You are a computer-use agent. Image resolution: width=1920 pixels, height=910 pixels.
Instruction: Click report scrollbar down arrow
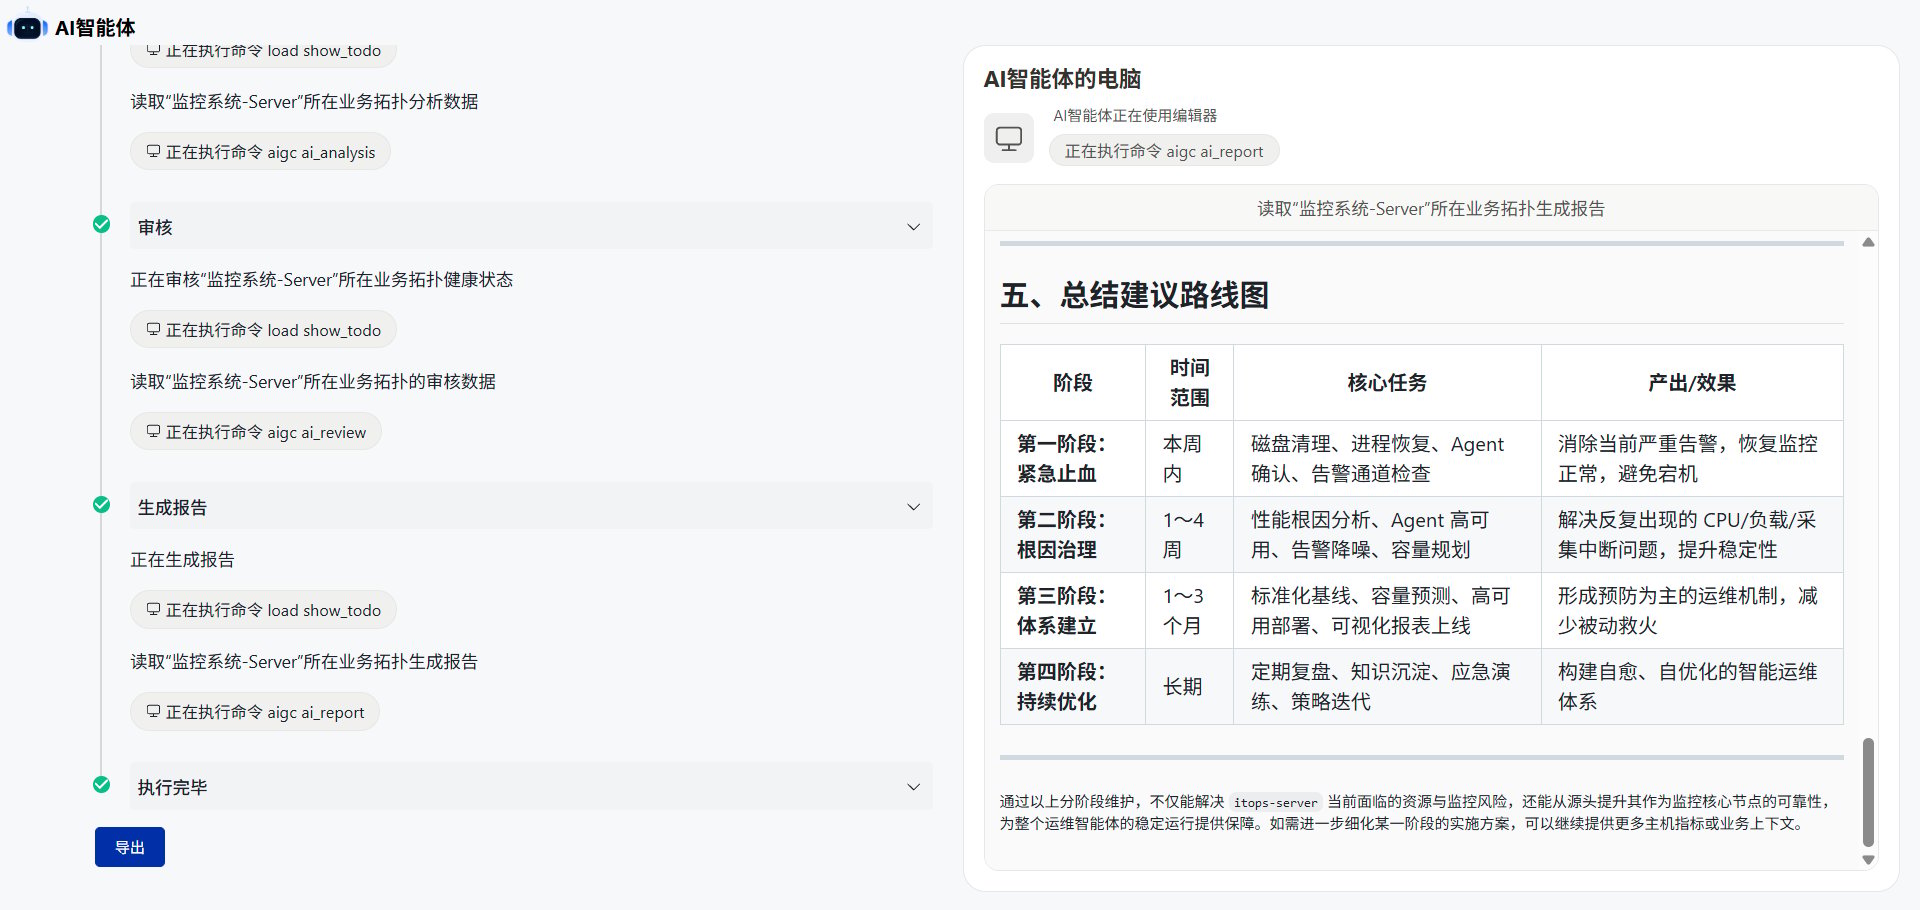point(1868,859)
